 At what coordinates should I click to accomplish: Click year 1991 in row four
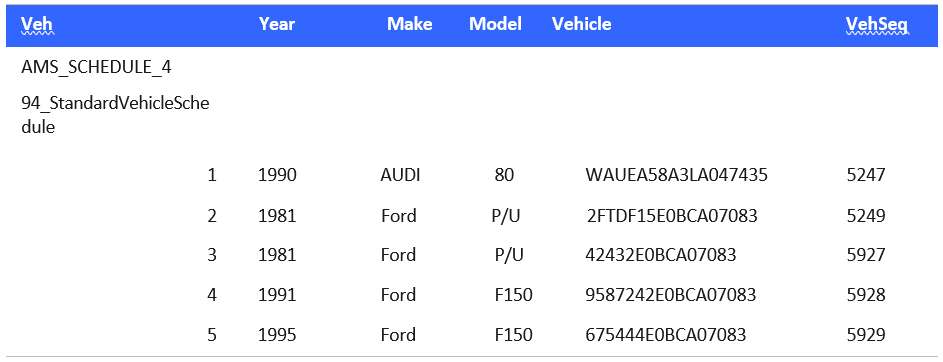(277, 295)
